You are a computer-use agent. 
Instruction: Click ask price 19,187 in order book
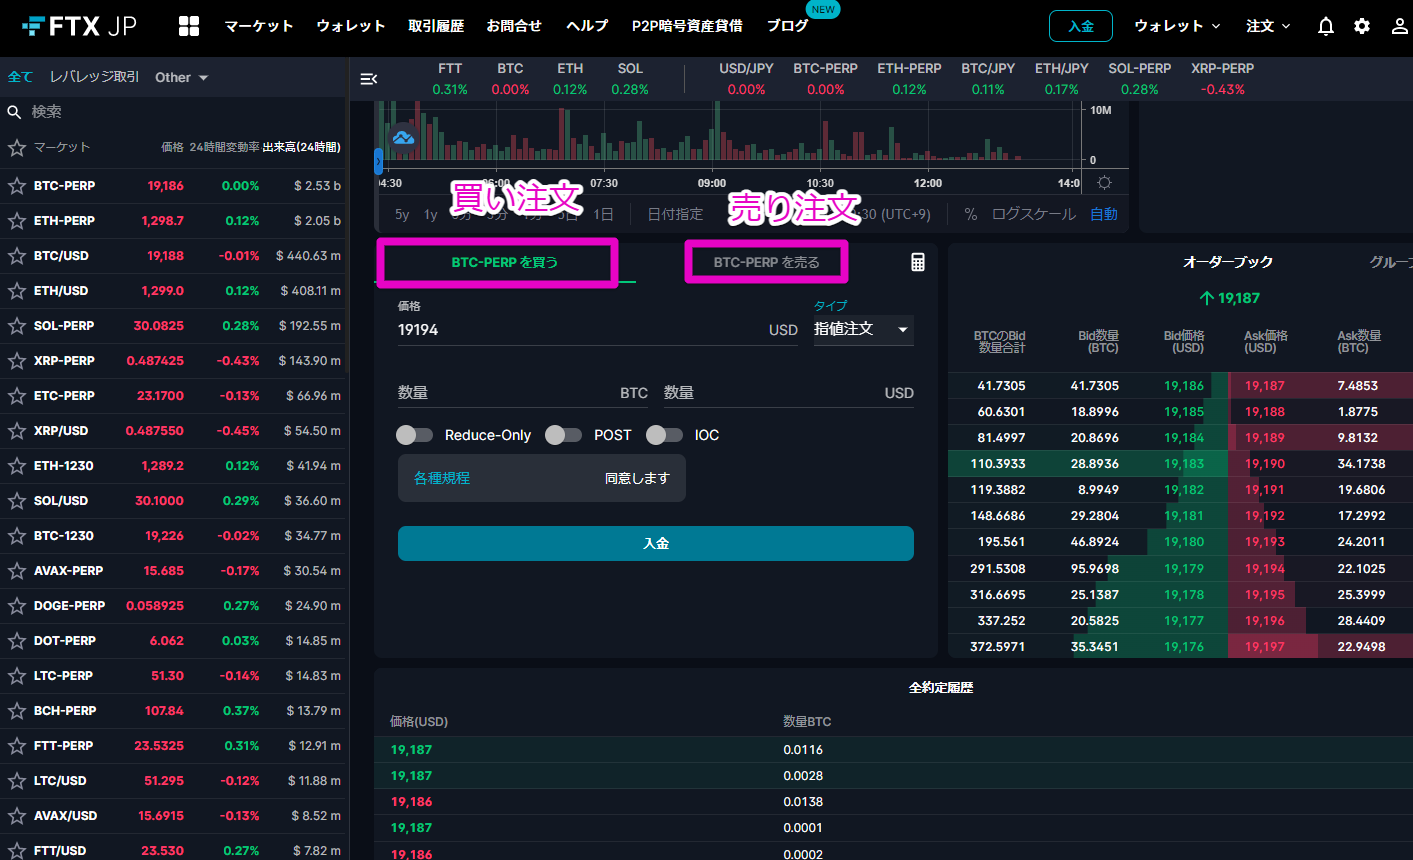1264,386
